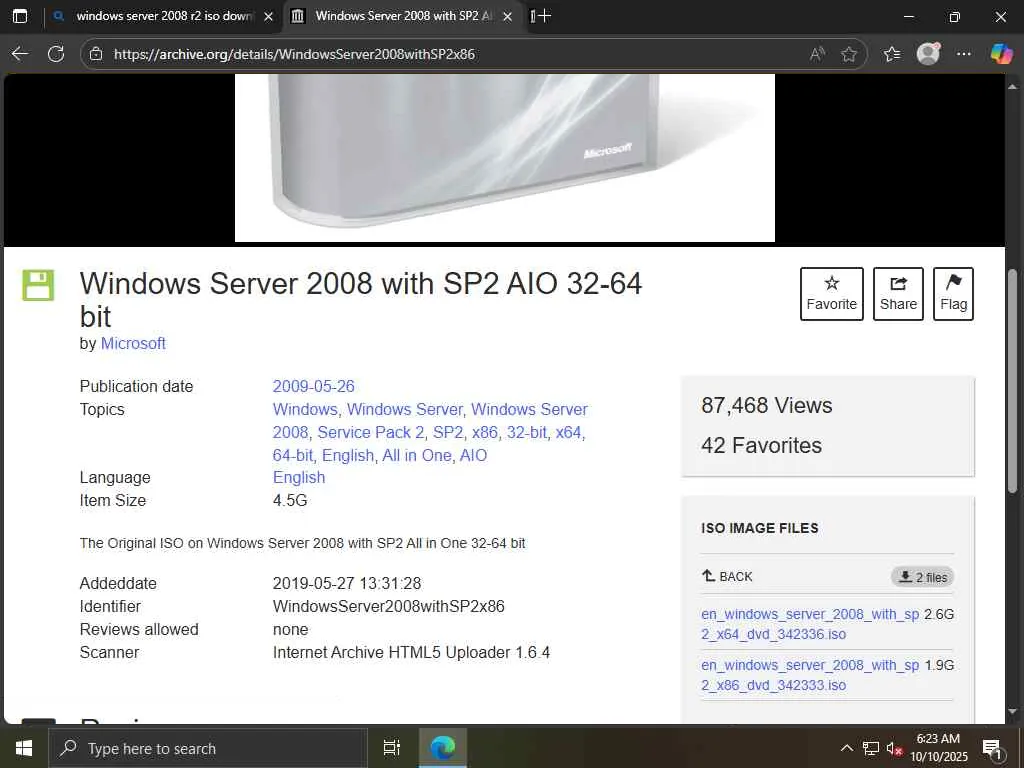Open the Windows Start menu
Screen dimensions: 1024x768
pos(24,748)
